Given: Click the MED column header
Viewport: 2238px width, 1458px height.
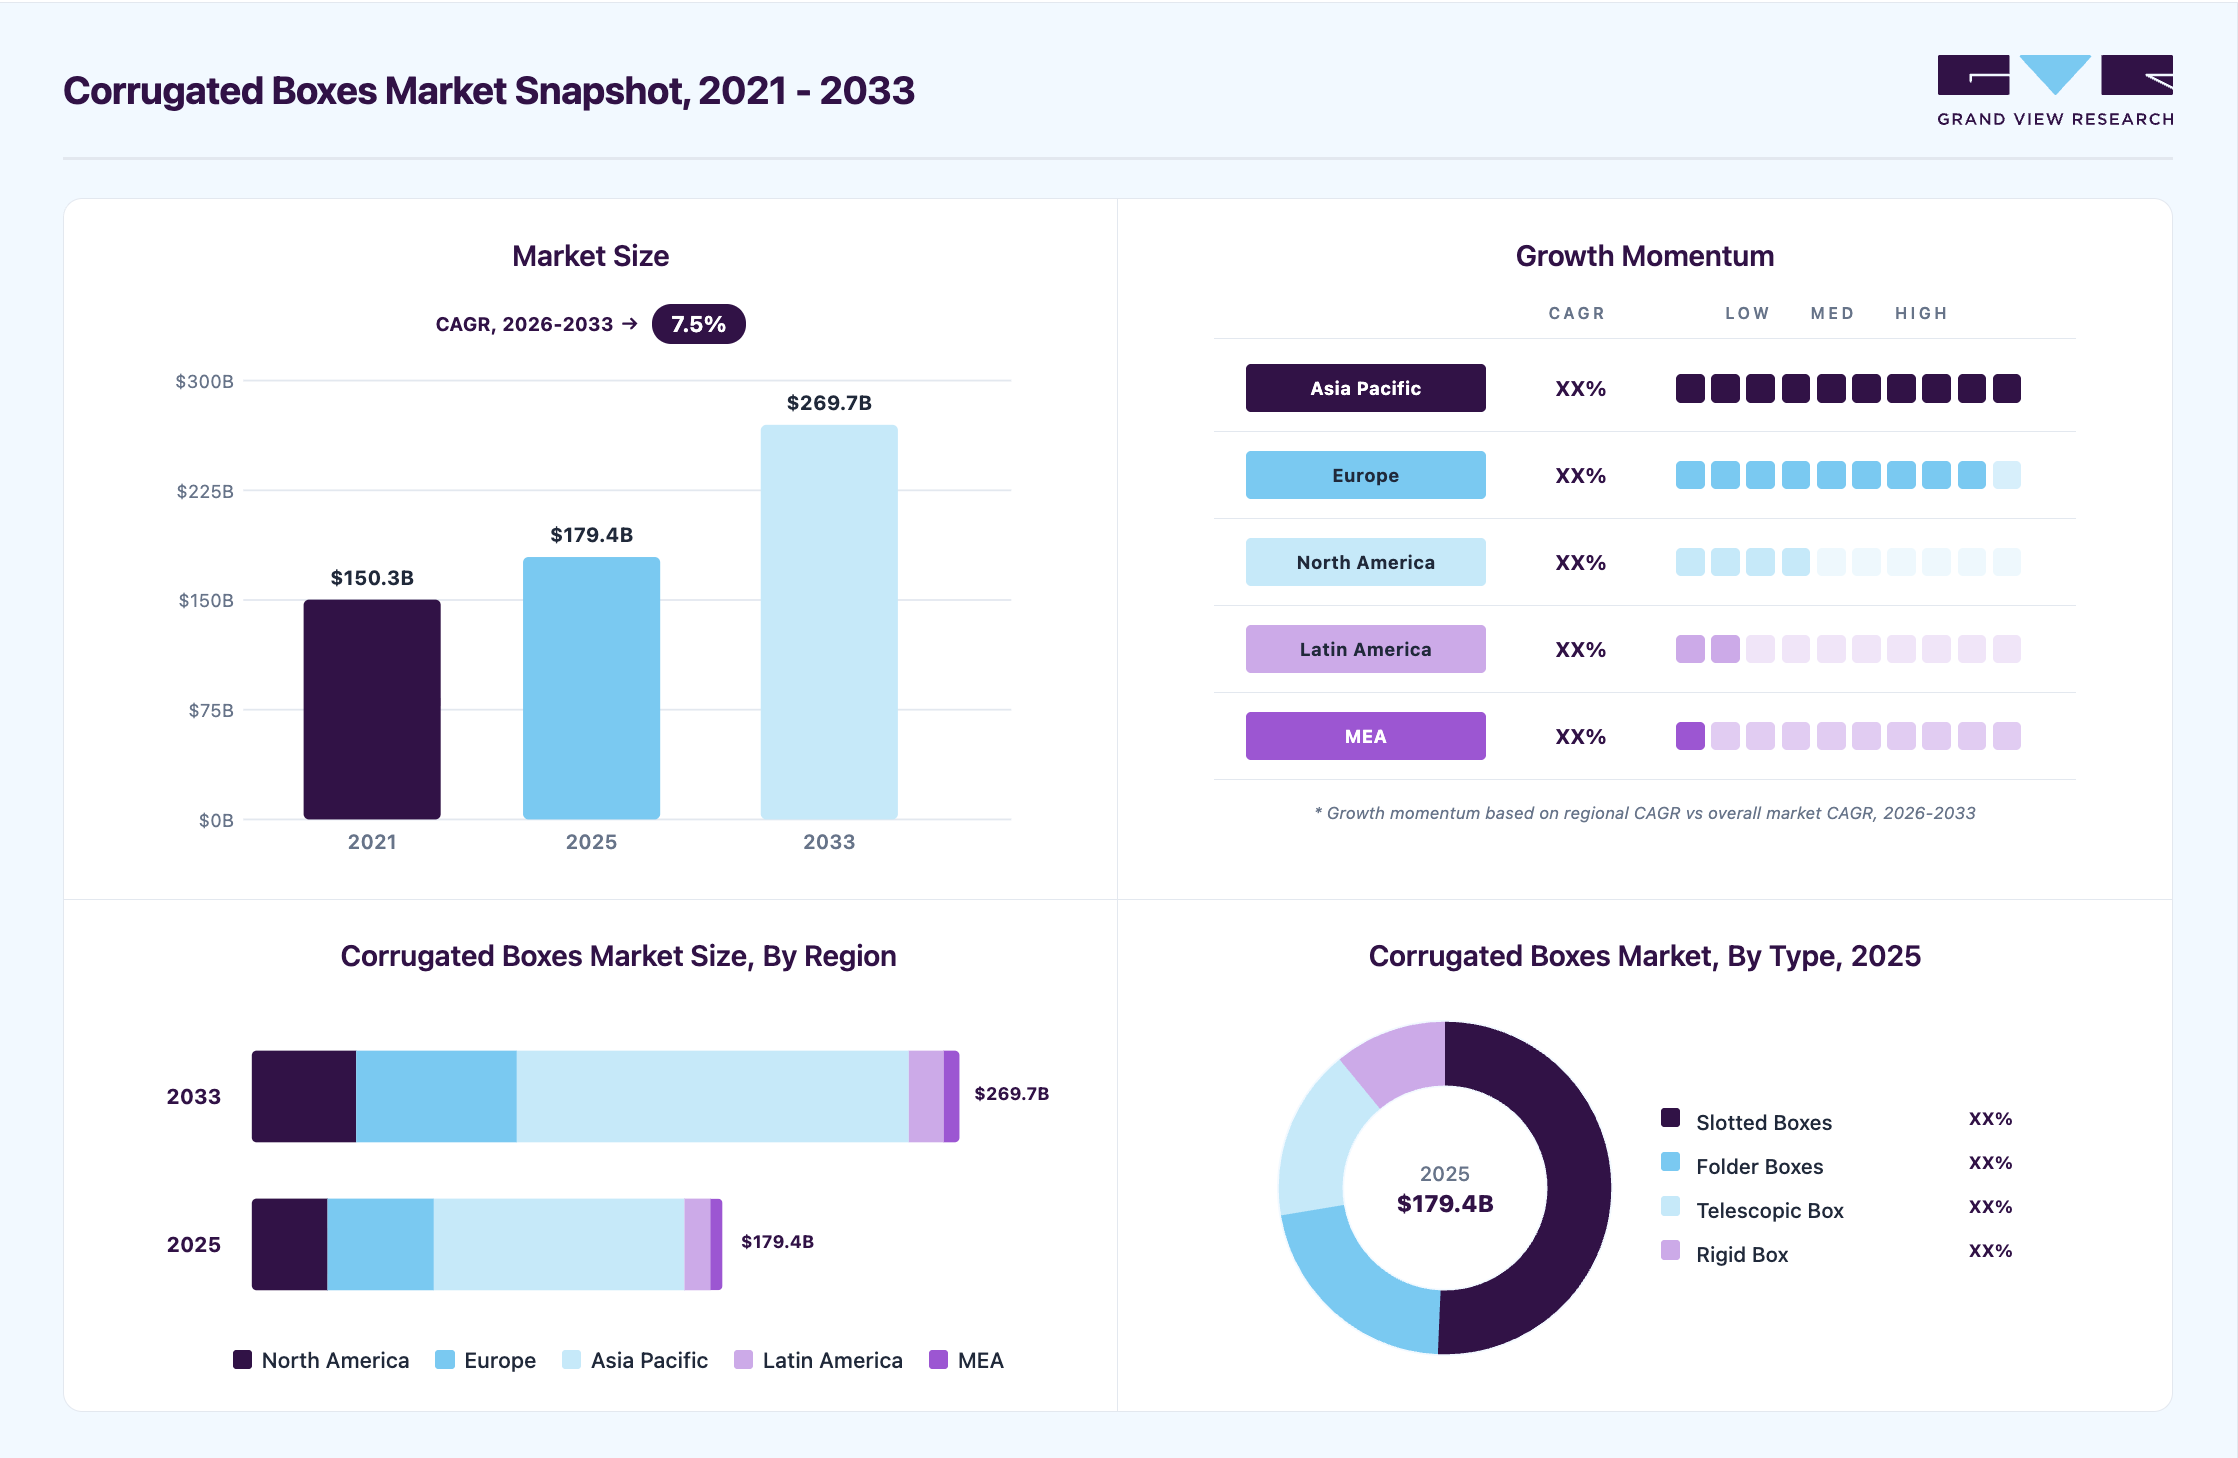Looking at the screenshot, I should click(x=1832, y=313).
